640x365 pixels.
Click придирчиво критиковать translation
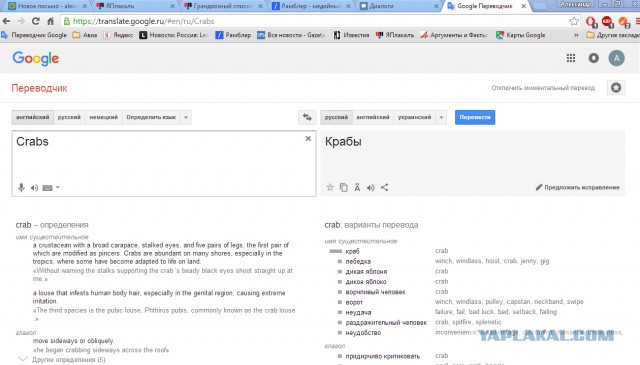(x=382, y=356)
